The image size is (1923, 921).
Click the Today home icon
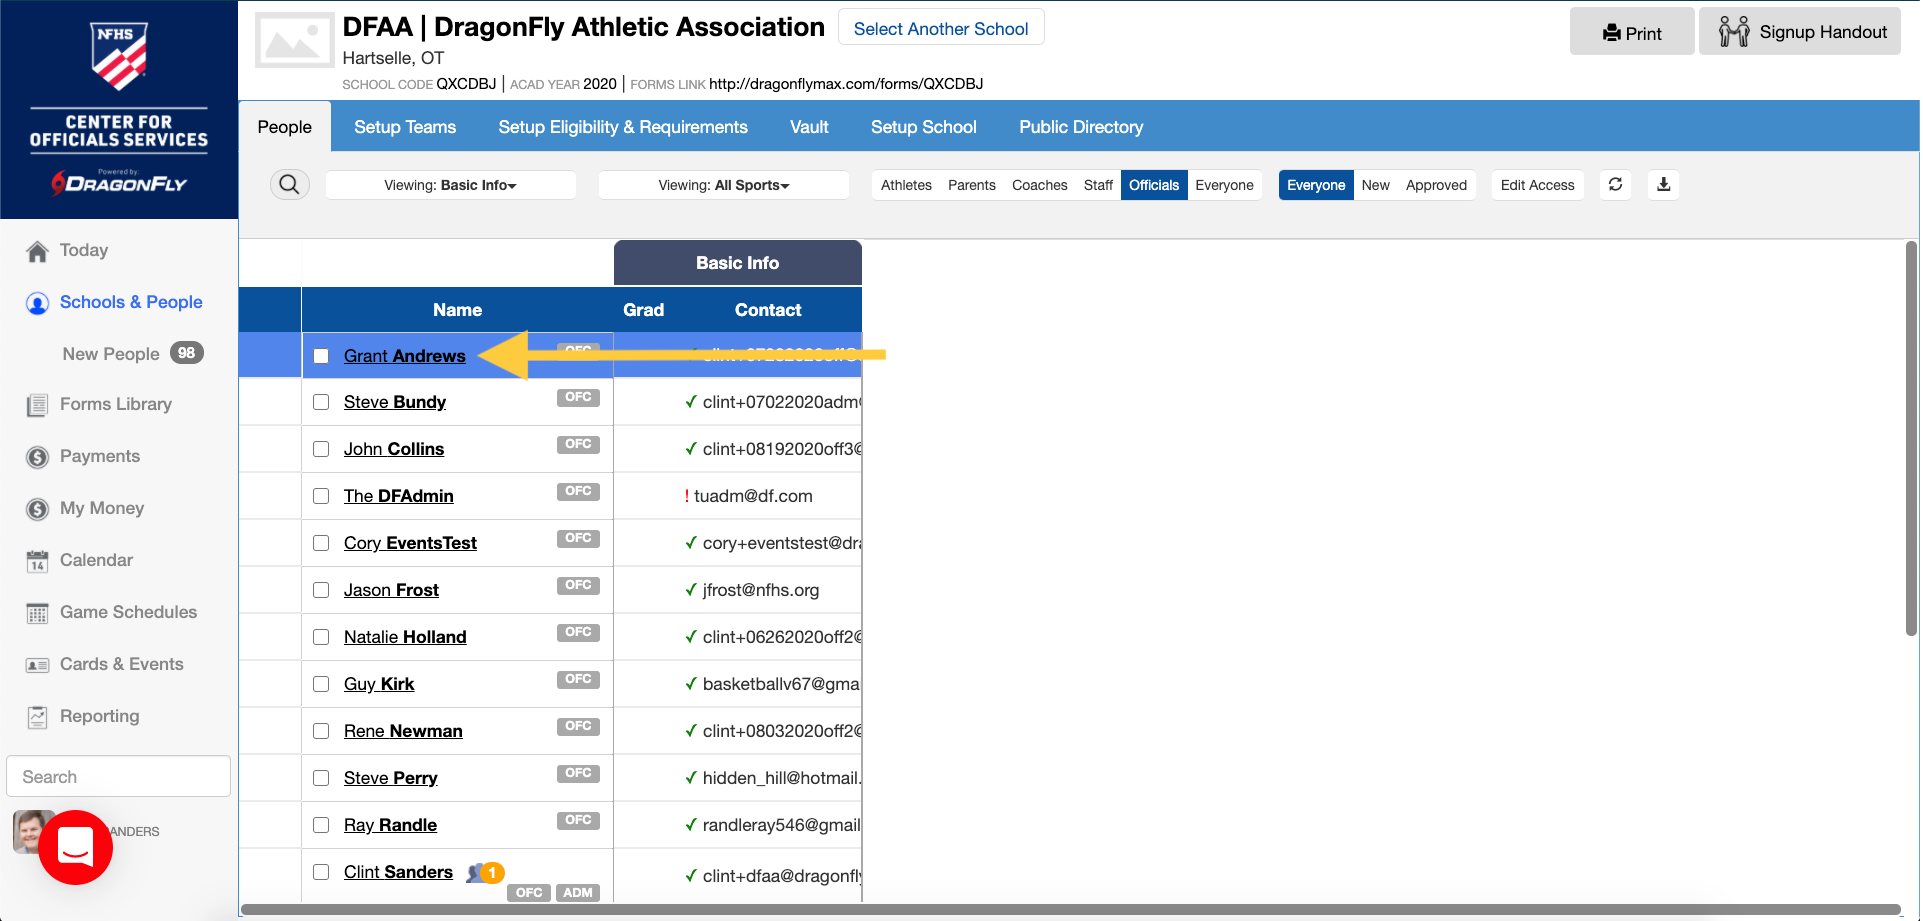click(x=37, y=252)
